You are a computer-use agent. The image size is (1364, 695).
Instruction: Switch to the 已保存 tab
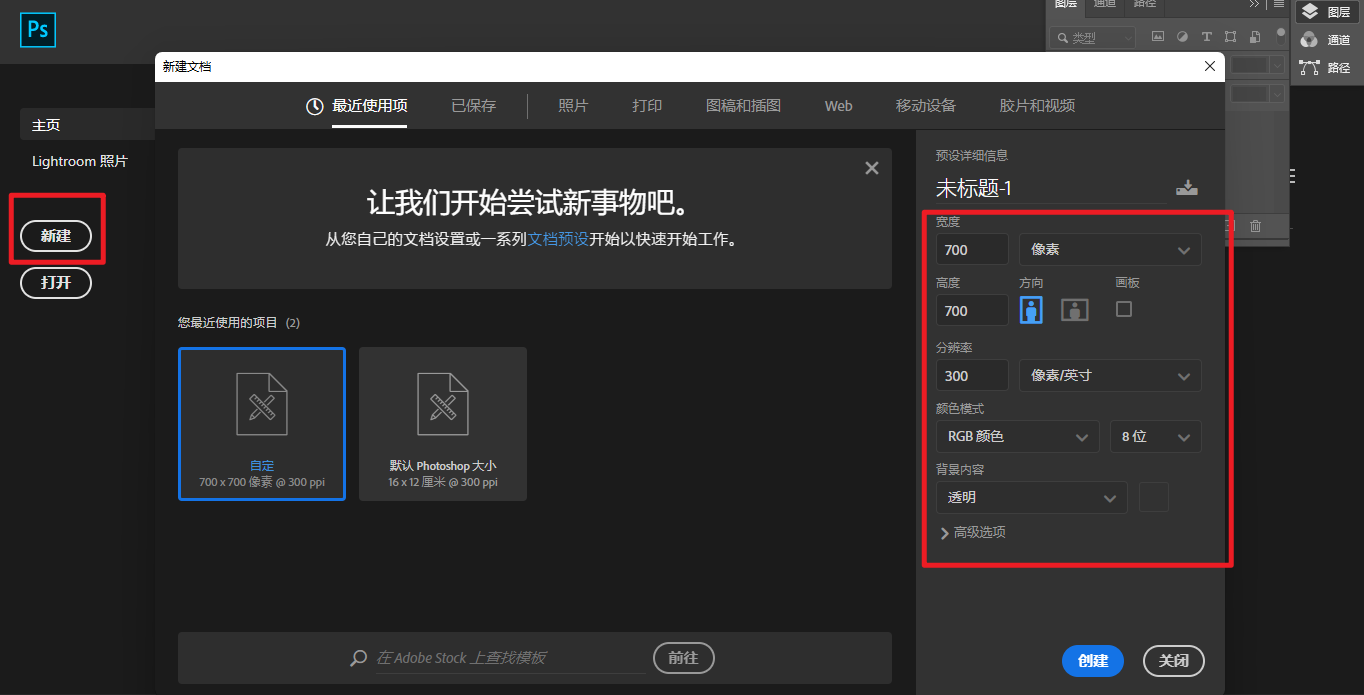point(473,106)
